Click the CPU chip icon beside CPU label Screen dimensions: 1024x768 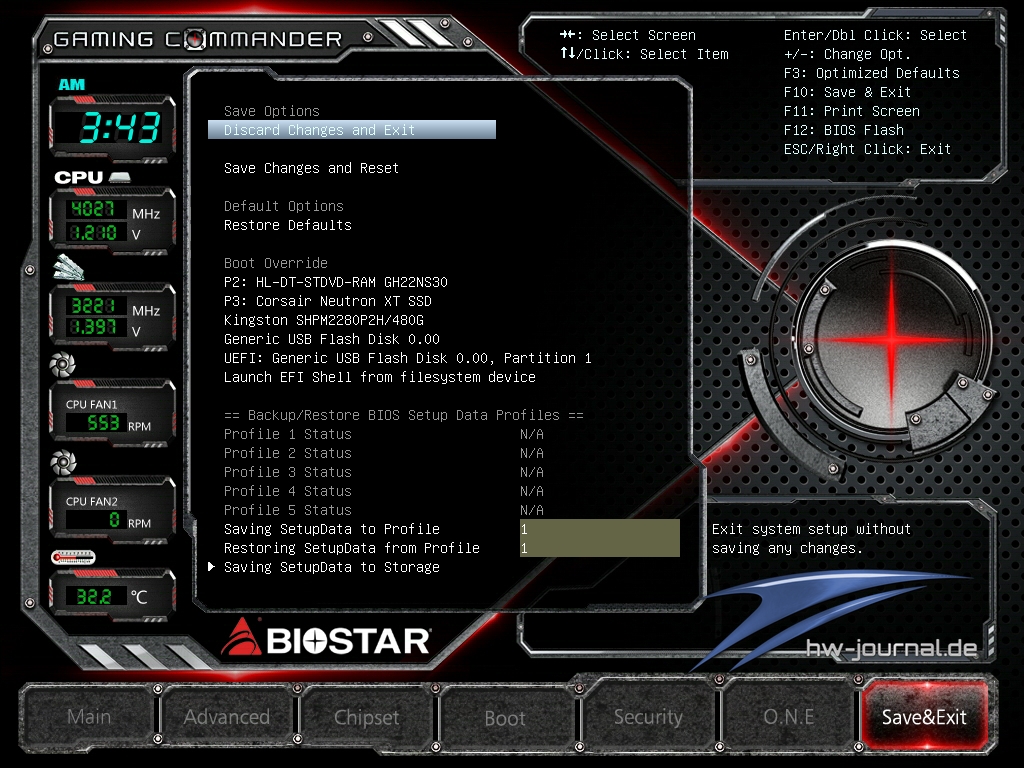pos(120,177)
